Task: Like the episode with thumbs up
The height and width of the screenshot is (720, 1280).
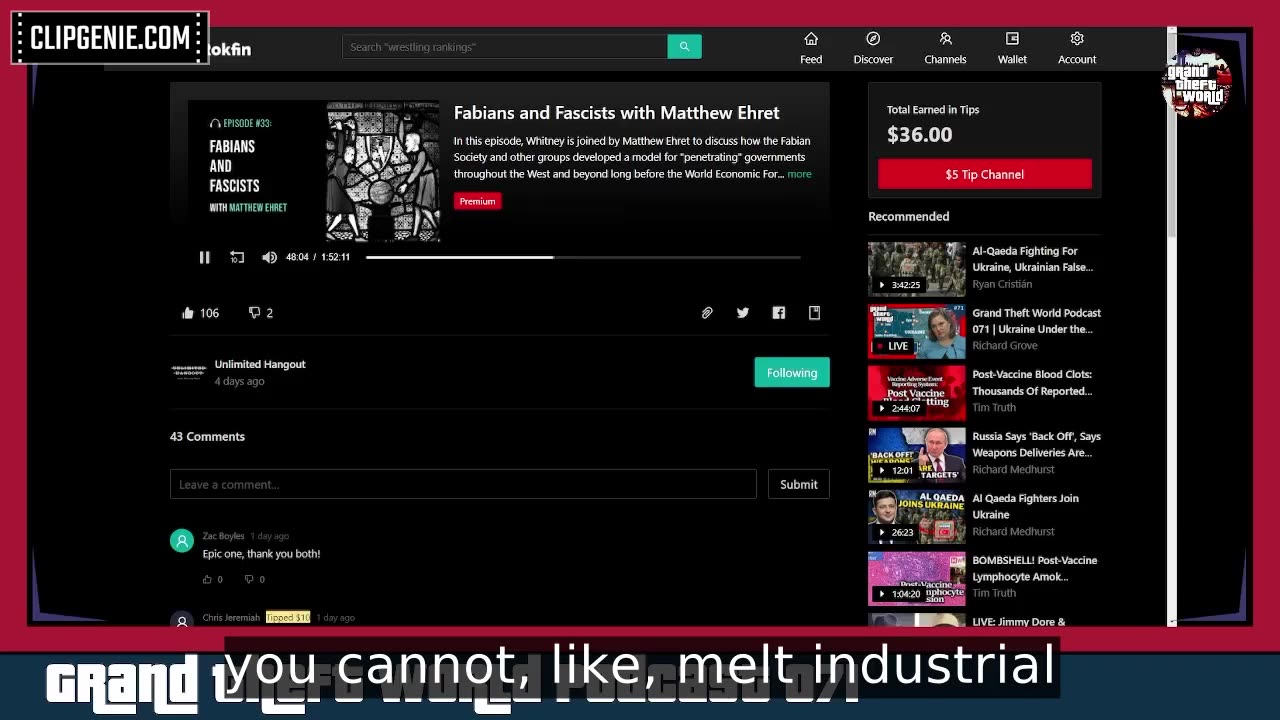Action: pos(188,313)
